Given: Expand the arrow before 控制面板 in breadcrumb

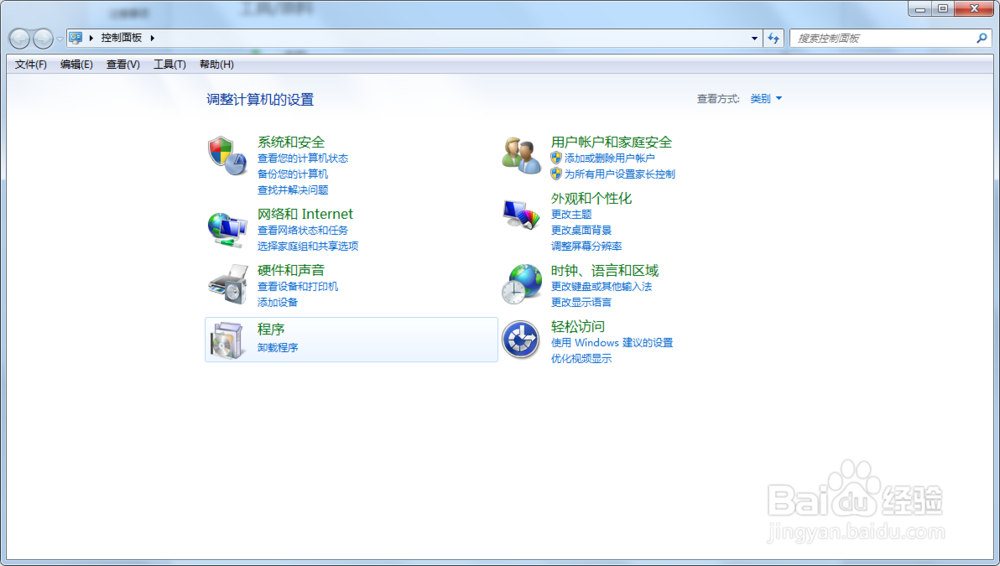Looking at the screenshot, I should click(x=91, y=38).
